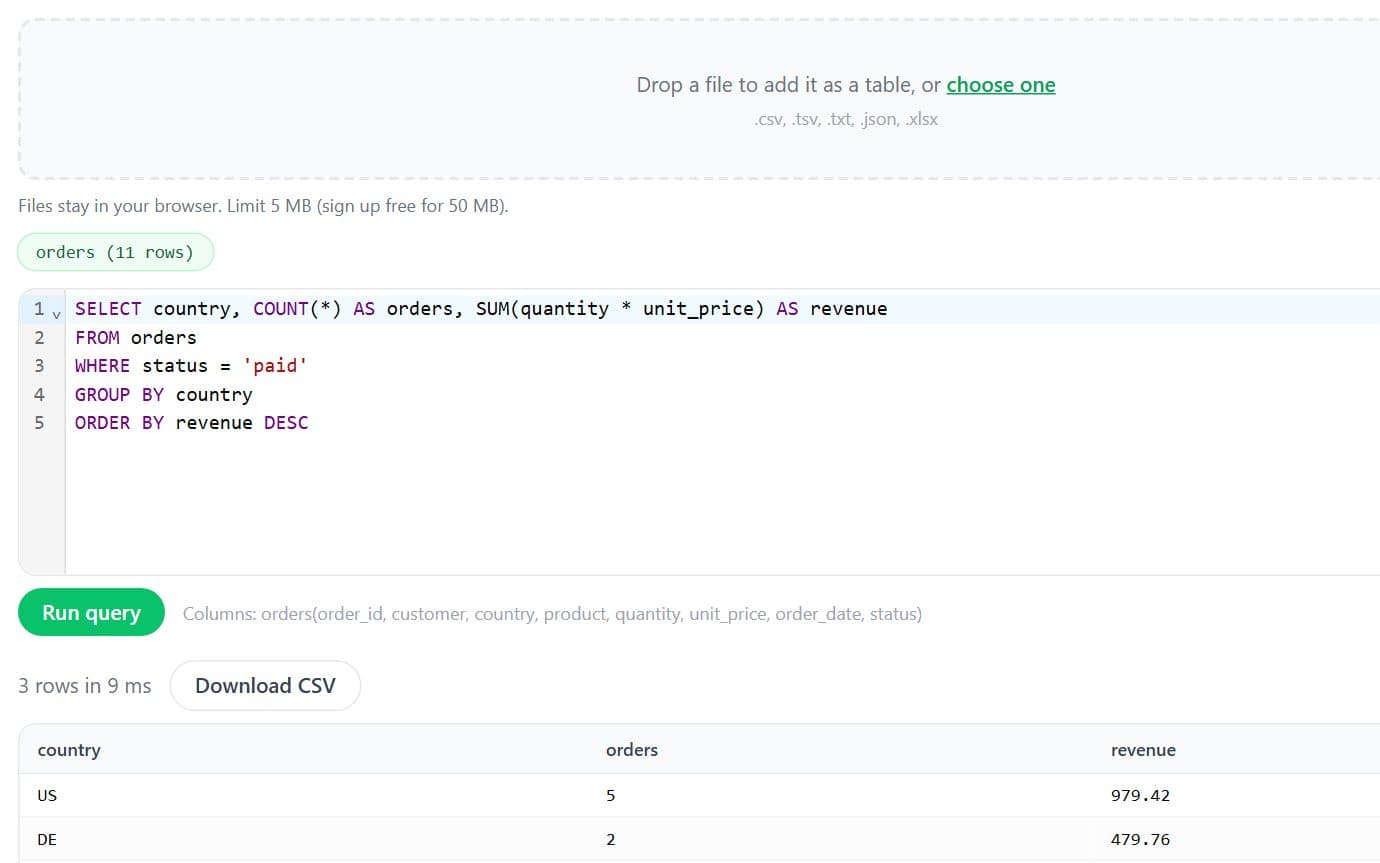Viewport: 1380px width, 863px height.
Task: Click line number 5 in the gutter
Action: point(40,423)
